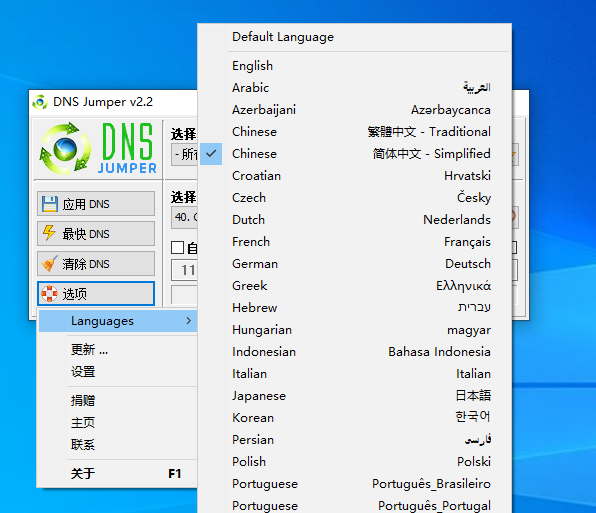
Task: Click the DNS Jumper v2.2 title text
Action: click(103, 102)
